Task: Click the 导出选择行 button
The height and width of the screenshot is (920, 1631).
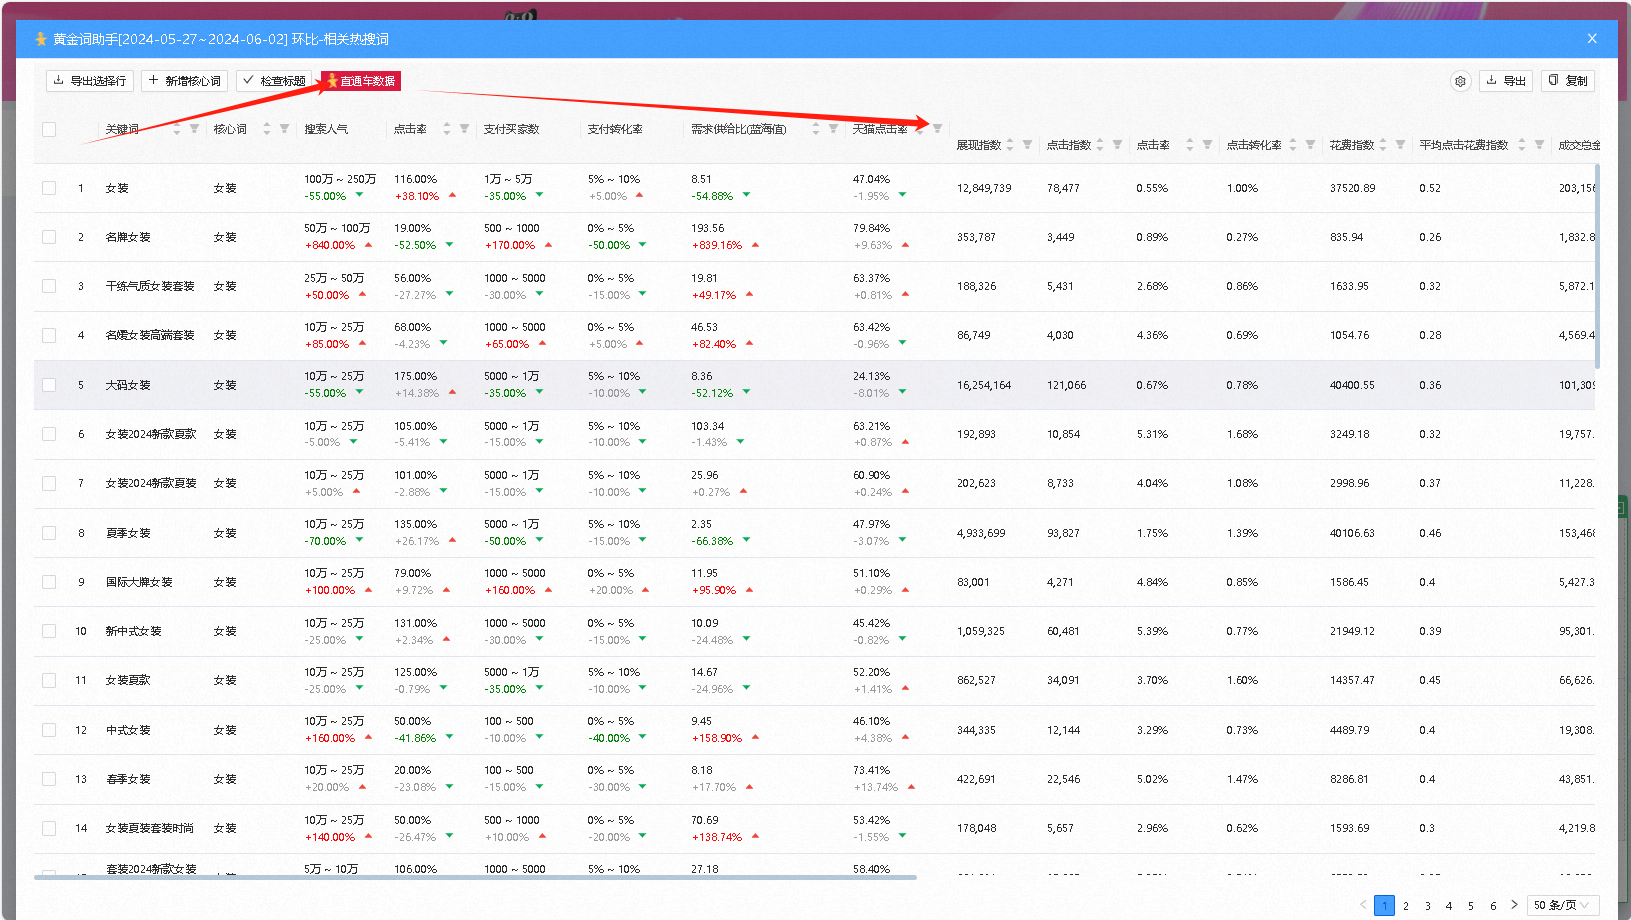Action: coord(90,81)
